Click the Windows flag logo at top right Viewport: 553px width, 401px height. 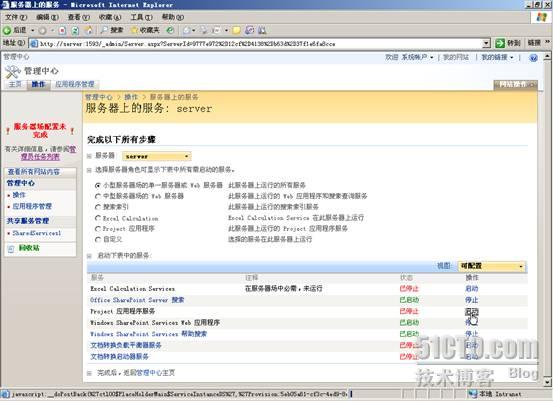click(x=541, y=17)
